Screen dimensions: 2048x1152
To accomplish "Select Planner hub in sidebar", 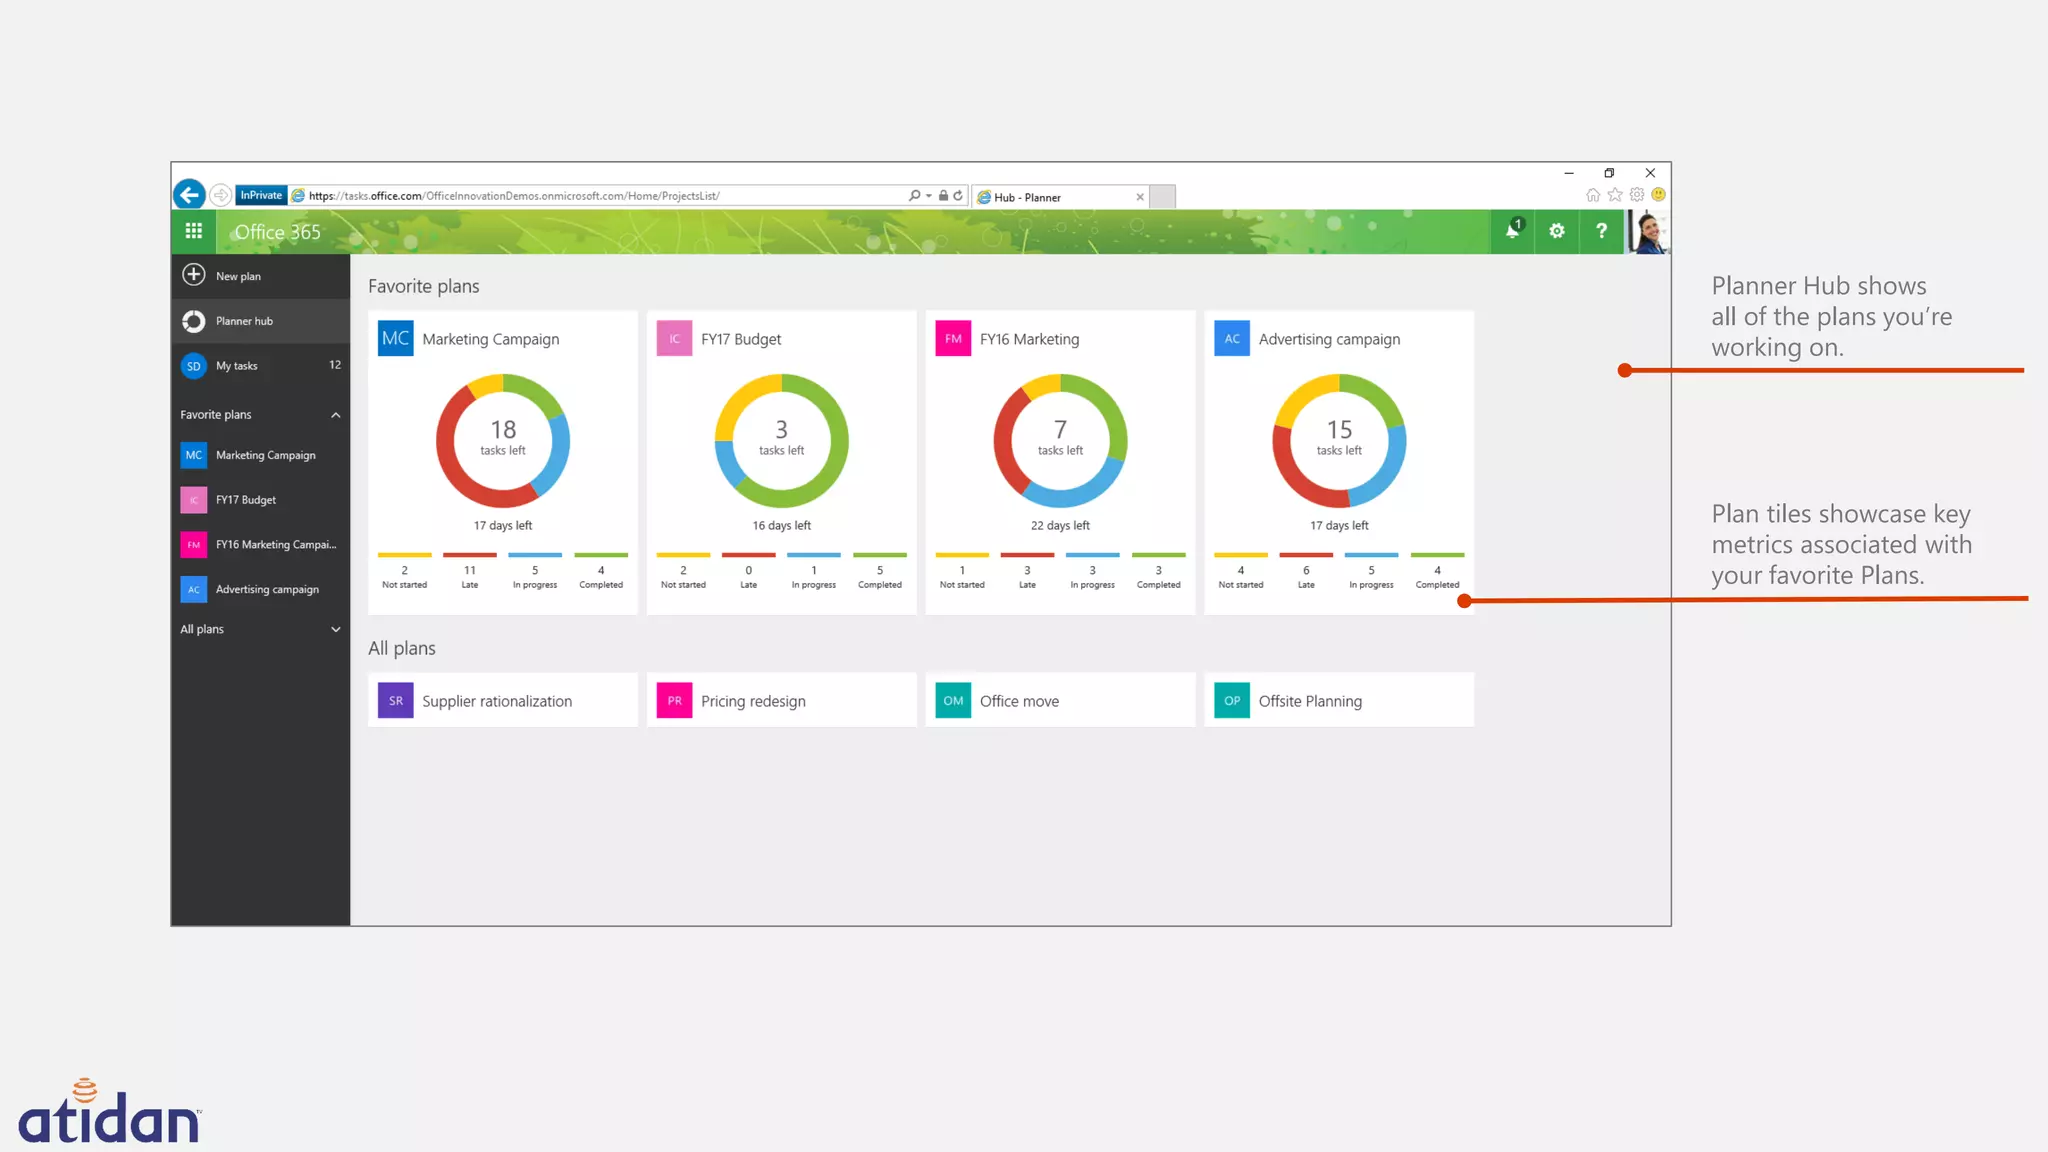I will point(261,321).
